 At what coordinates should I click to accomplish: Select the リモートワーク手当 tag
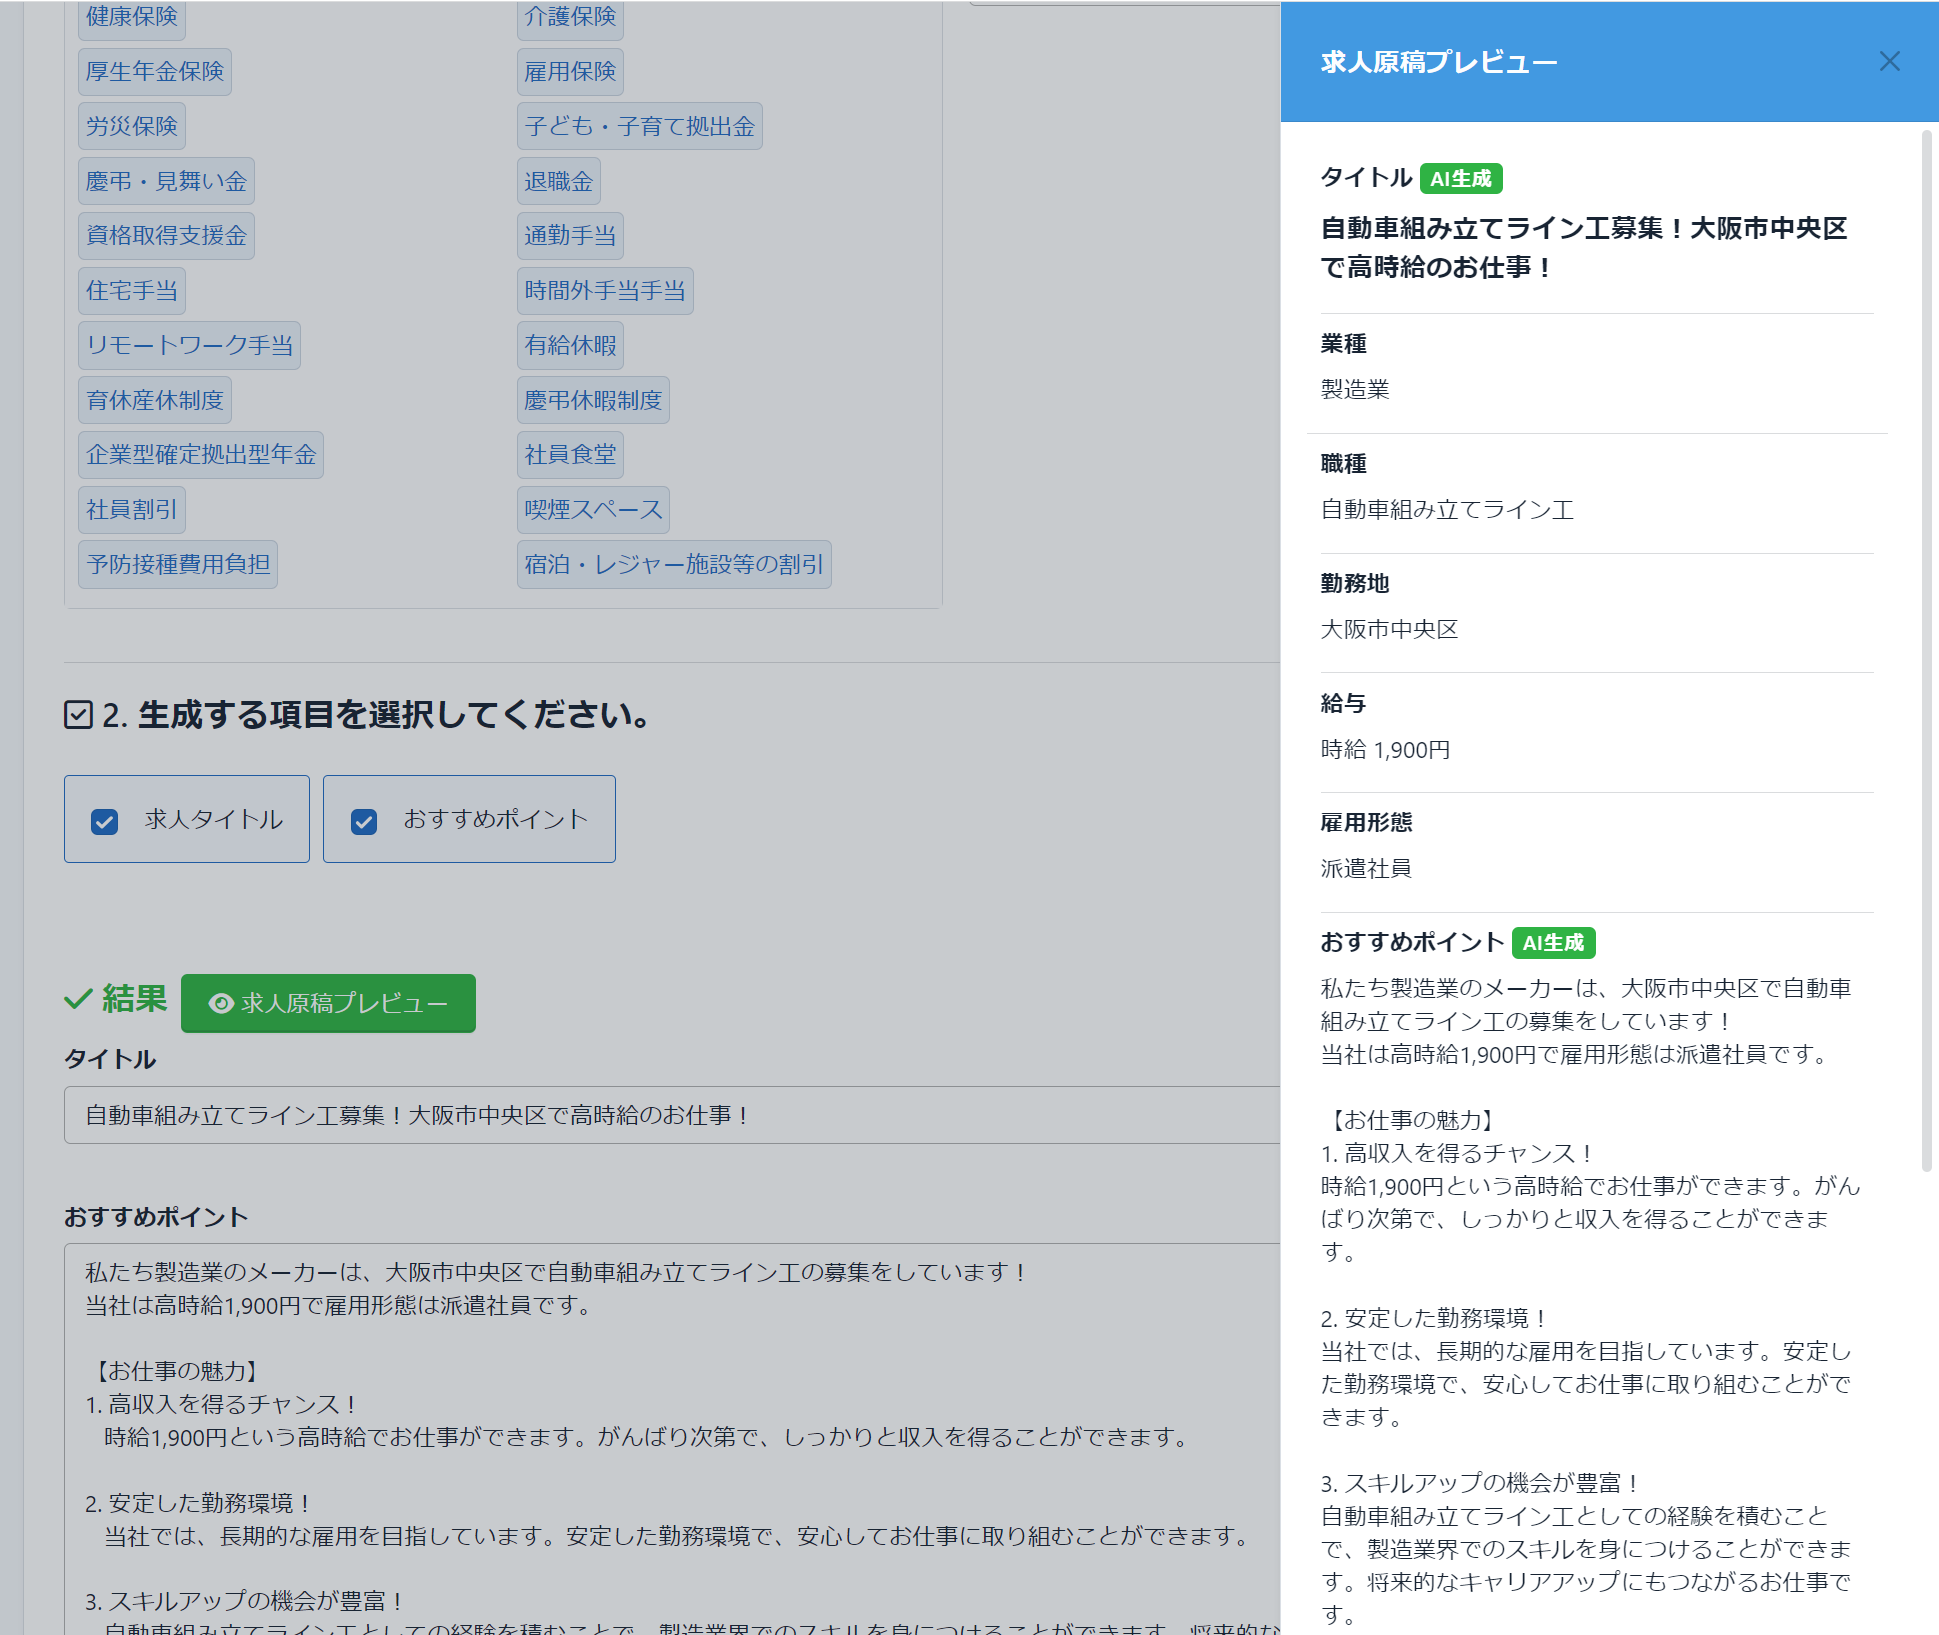point(189,346)
